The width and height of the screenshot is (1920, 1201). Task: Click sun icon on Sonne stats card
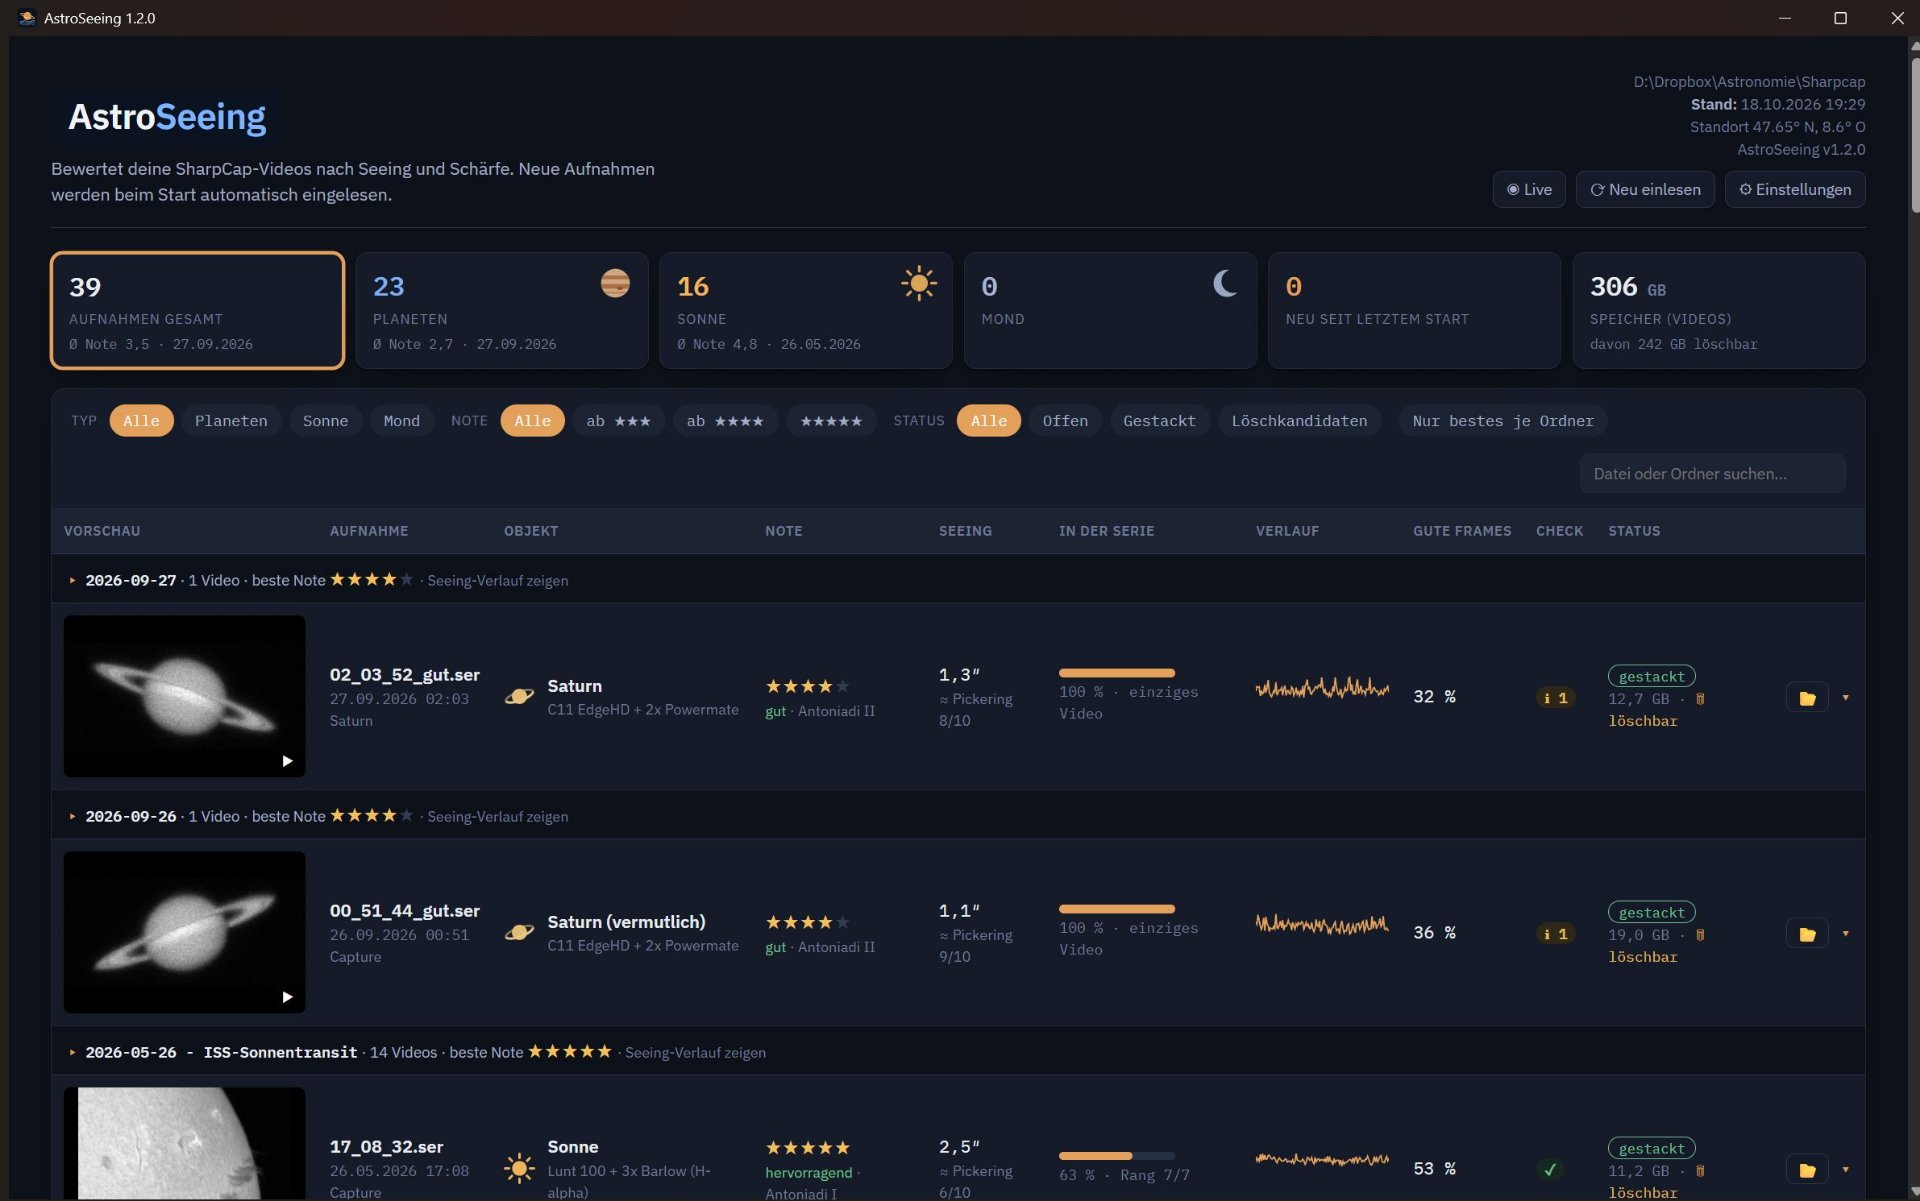[918, 283]
